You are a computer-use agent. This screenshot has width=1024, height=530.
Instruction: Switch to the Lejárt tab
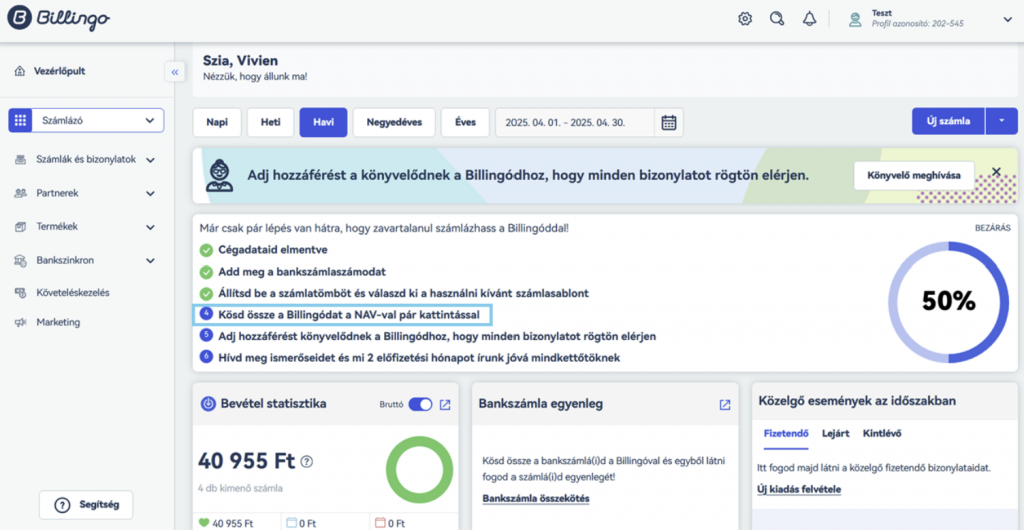click(836, 434)
